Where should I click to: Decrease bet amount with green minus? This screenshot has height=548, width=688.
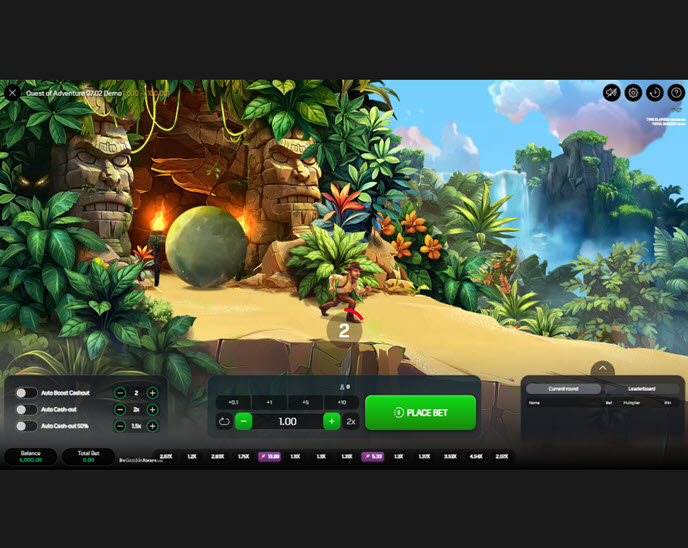pyautogui.click(x=243, y=422)
